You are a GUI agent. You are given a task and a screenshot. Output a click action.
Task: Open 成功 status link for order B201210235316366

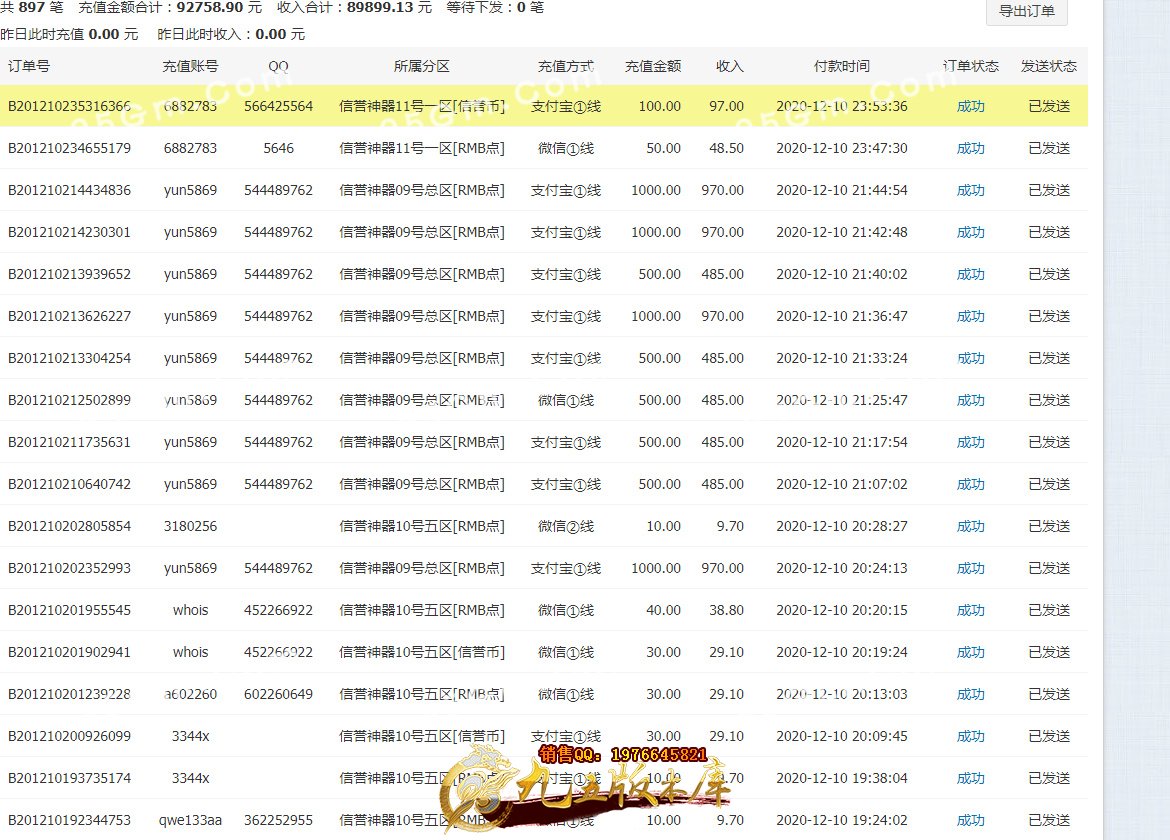point(971,106)
